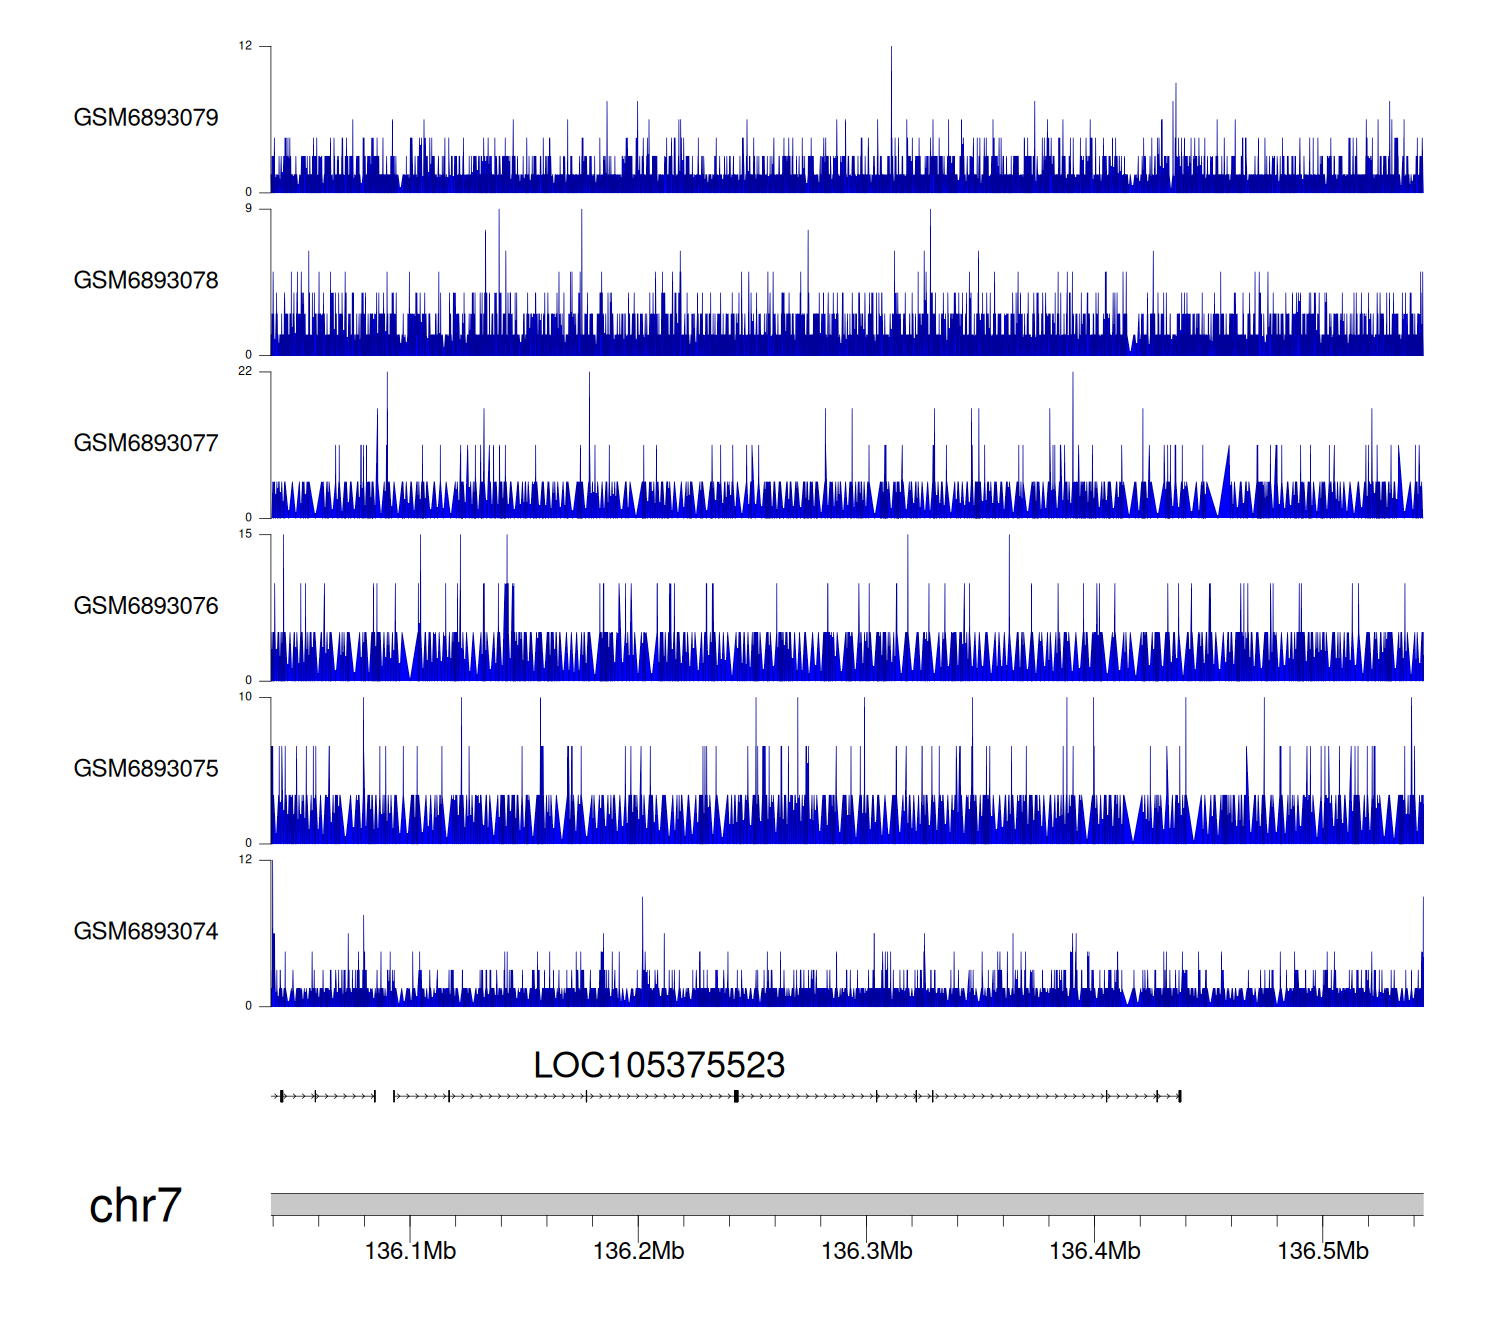The image size is (1500, 1320).
Task: Click the GSM6893079 track label
Action: pos(146,118)
